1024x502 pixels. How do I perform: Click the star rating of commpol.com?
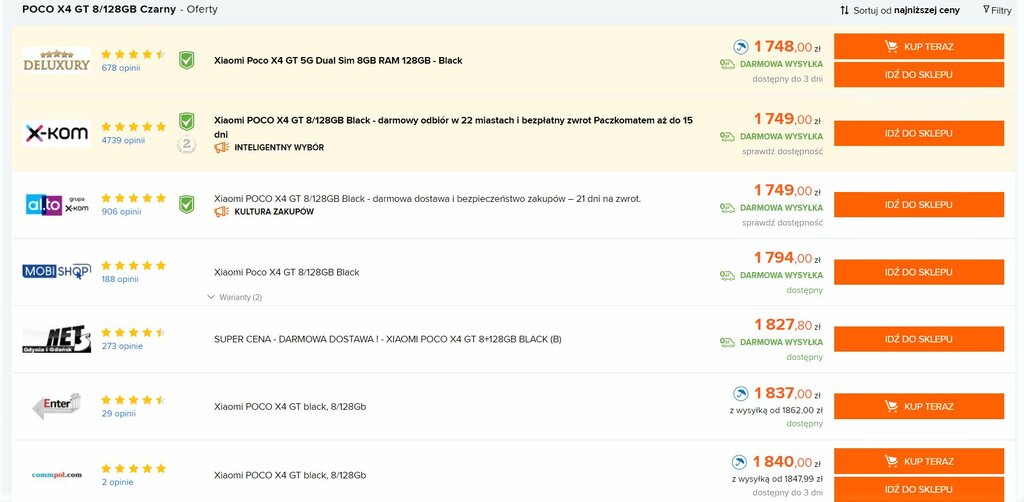[133, 469]
